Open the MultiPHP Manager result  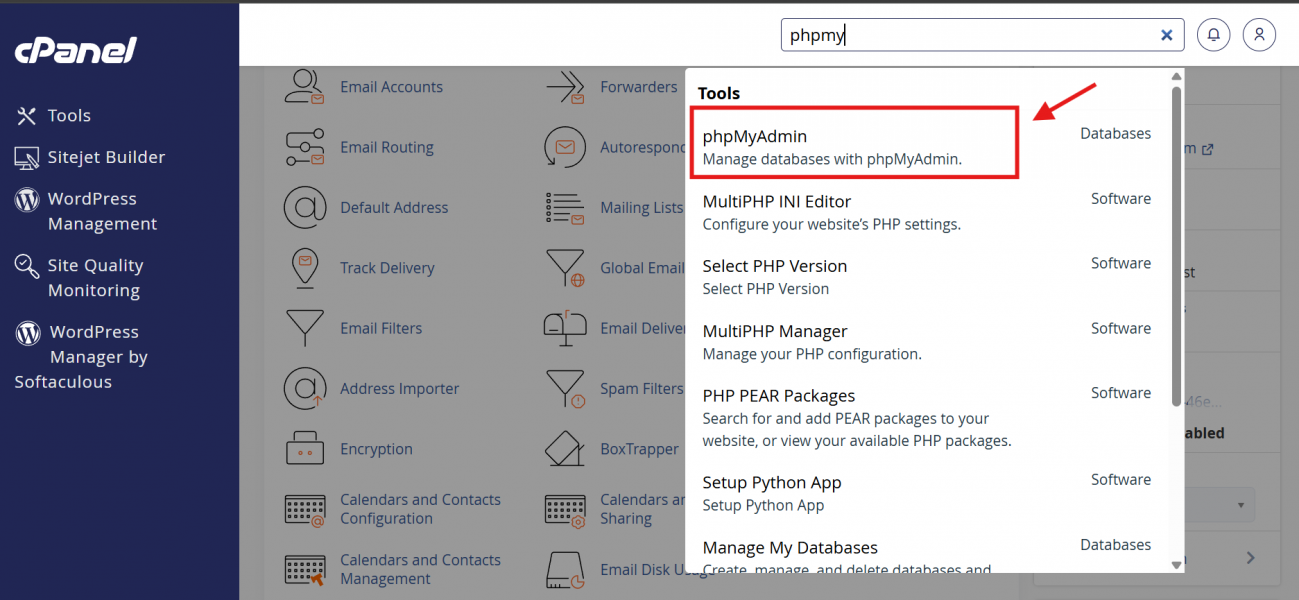click(927, 342)
